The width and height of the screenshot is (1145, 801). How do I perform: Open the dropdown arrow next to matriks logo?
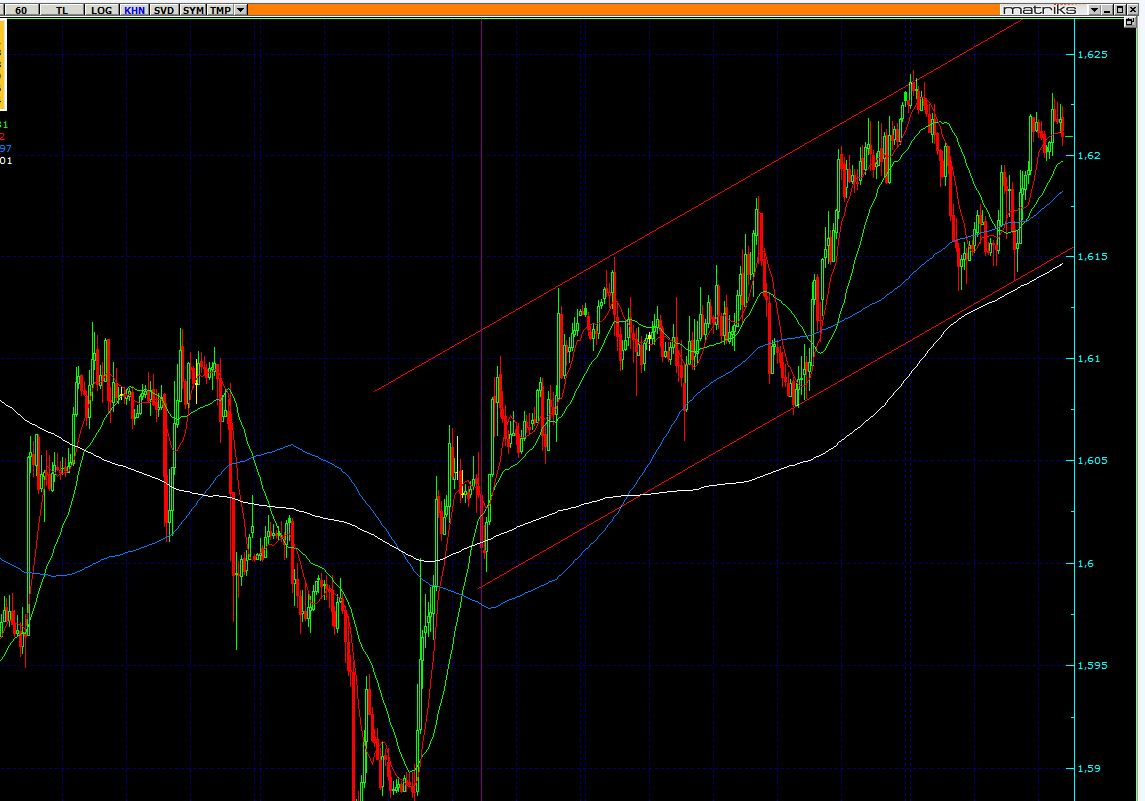pos(1094,9)
